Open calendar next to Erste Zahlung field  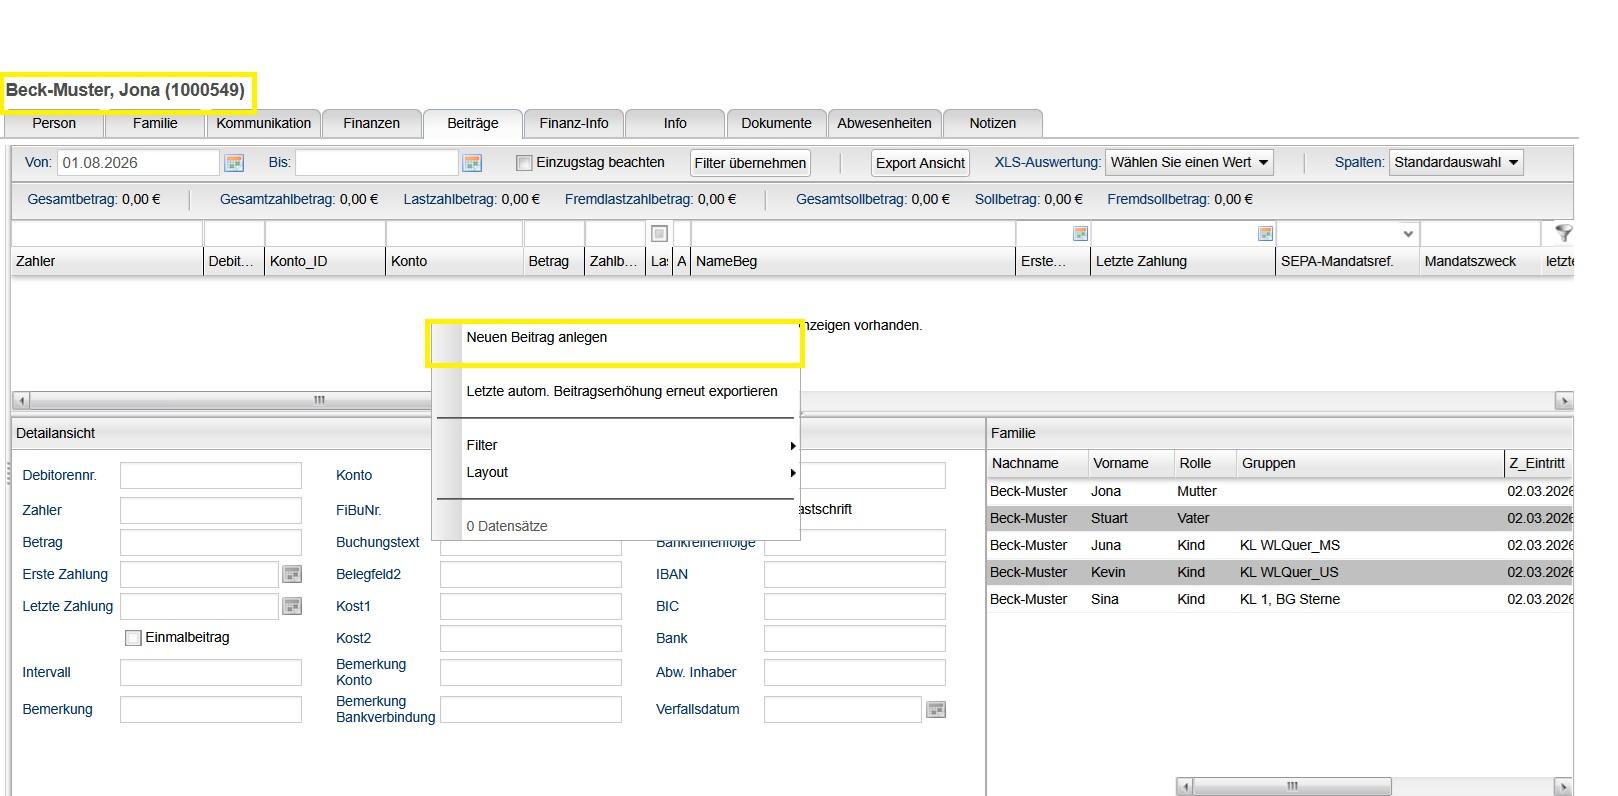(292, 574)
